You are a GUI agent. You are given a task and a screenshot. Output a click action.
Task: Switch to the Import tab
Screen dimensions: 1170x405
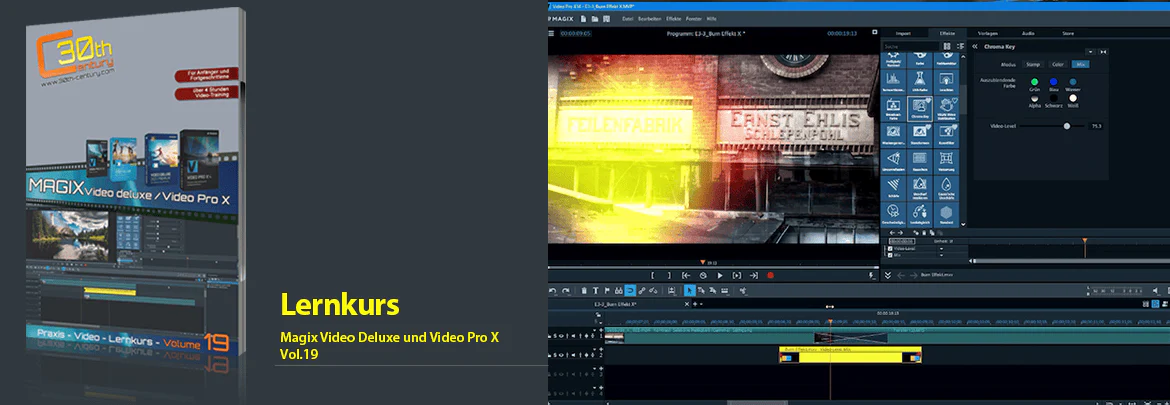[904, 34]
